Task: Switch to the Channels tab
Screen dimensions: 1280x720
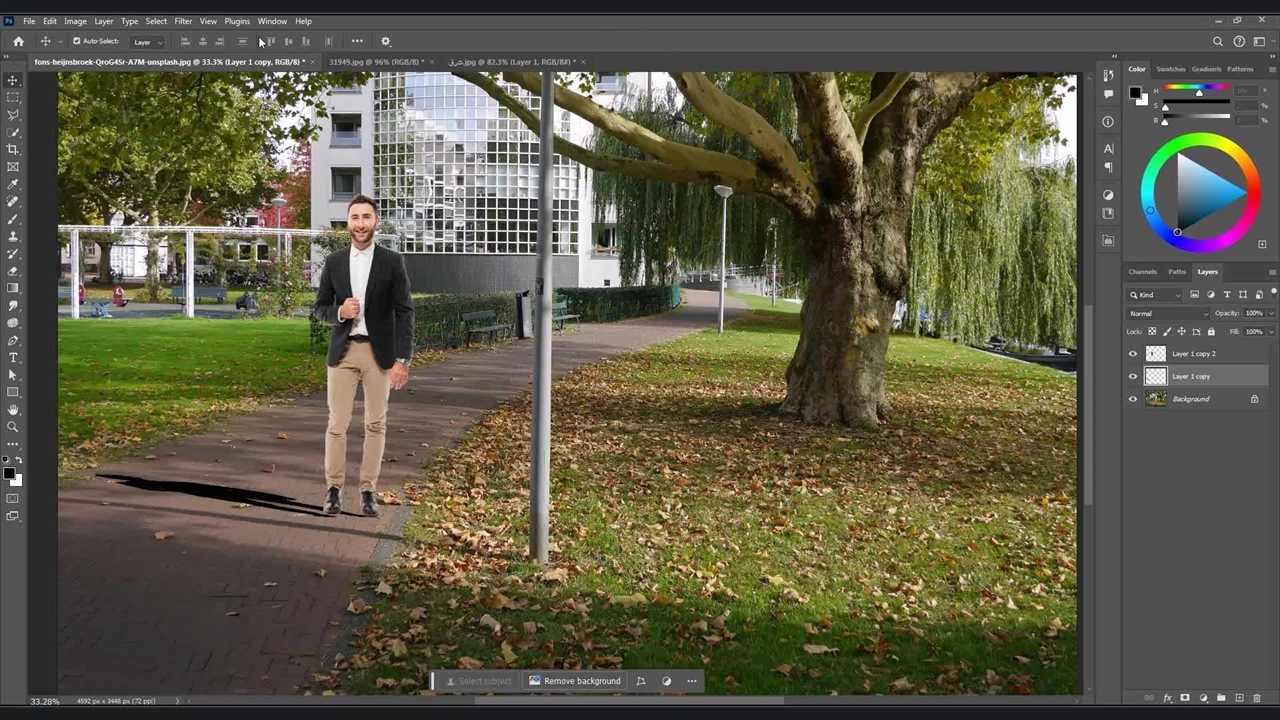Action: click(x=1142, y=272)
